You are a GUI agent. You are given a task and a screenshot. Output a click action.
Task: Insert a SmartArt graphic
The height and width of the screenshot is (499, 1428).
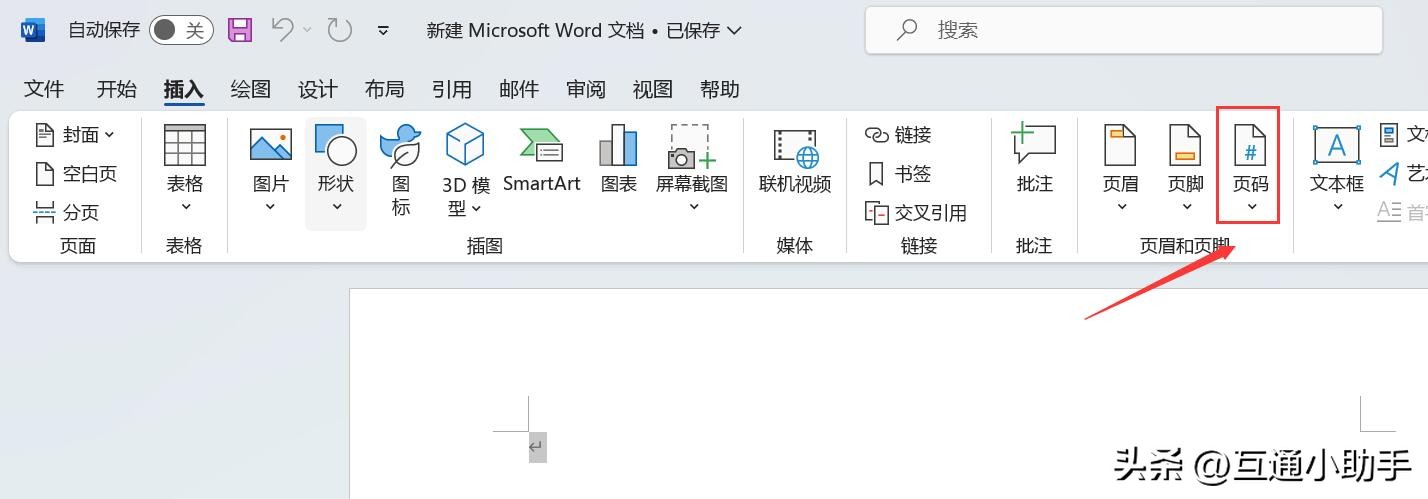[x=542, y=160]
